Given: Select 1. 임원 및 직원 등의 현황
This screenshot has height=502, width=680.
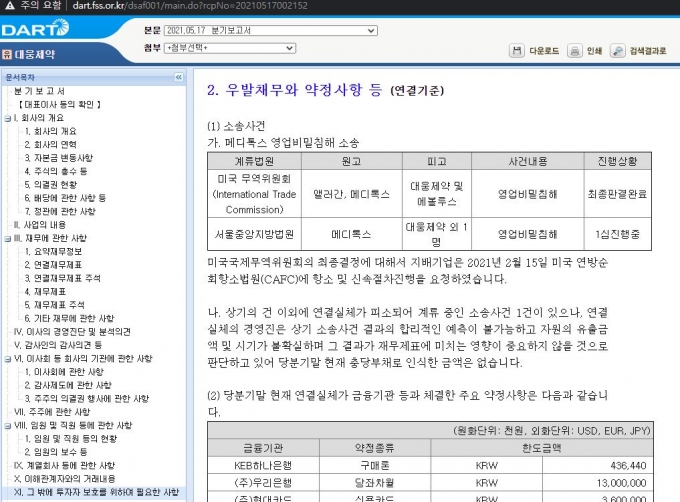Looking at the screenshot, I should pyautogui.click(x=71, y=439).
